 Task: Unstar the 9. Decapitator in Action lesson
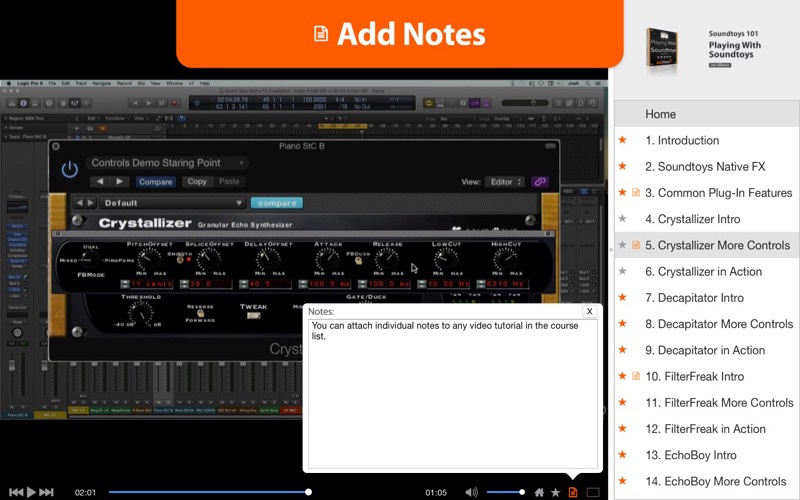tap(622, 349)
